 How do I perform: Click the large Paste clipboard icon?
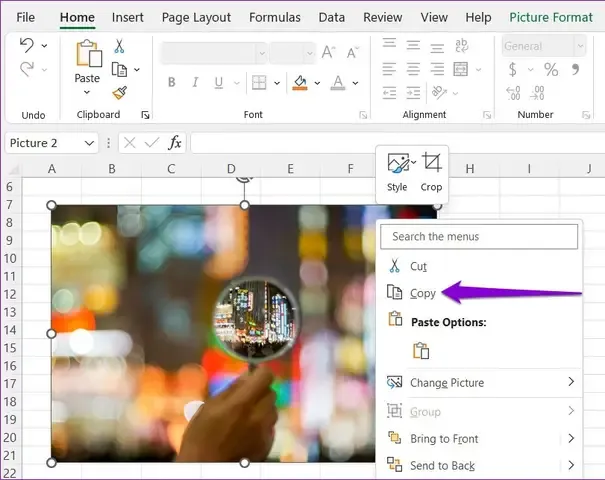[88, 53]
